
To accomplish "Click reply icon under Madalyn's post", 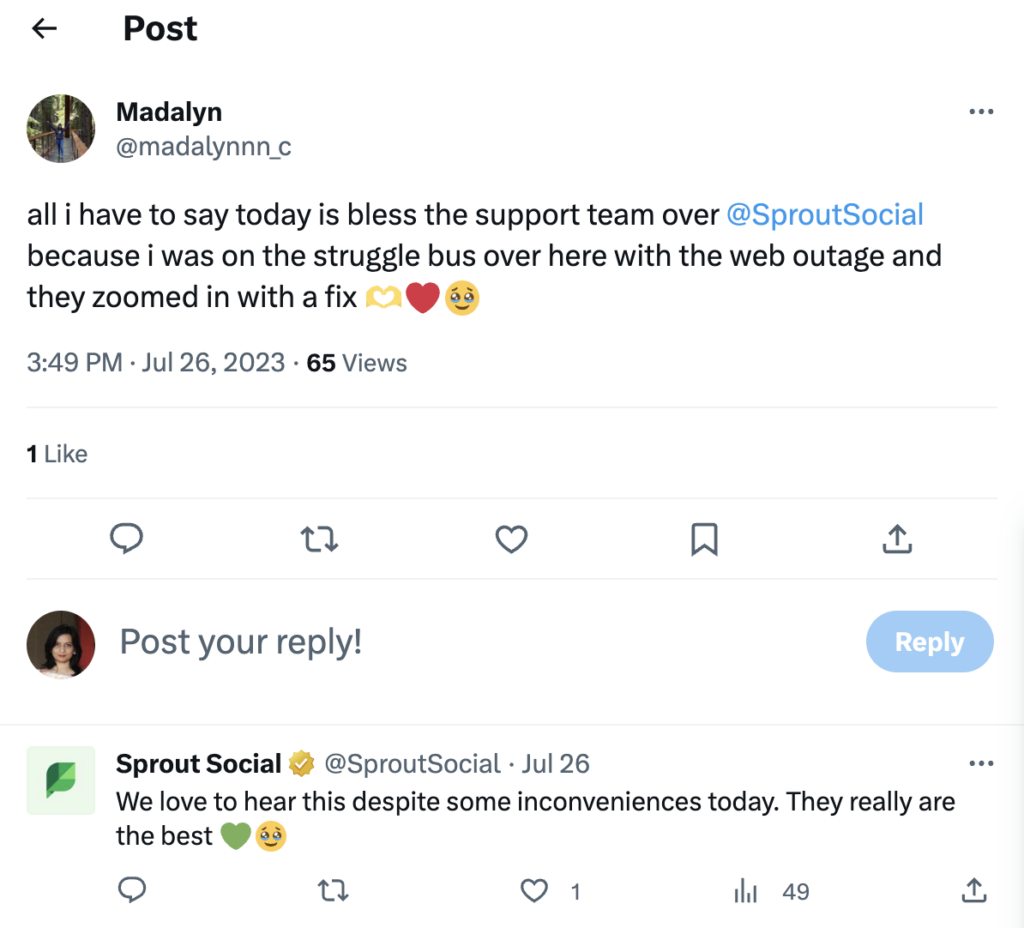I will (x=126, y=539).
